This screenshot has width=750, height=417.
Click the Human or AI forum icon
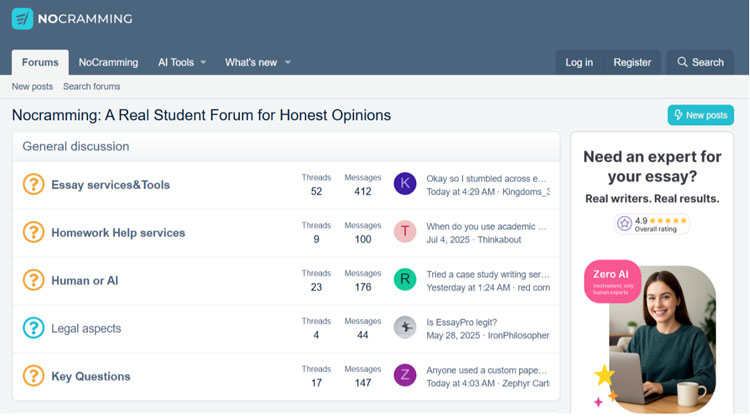coord(34,280)
